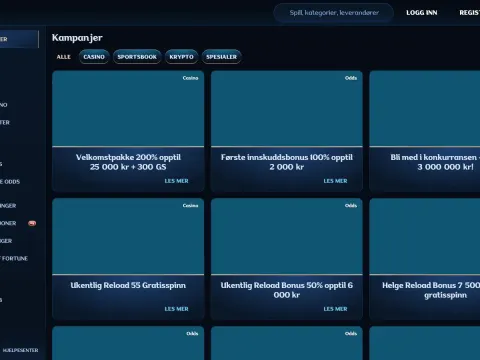Screen dimensions: 480x360
Task: Click the LOGG INN button
Action: tap(422, 13)
